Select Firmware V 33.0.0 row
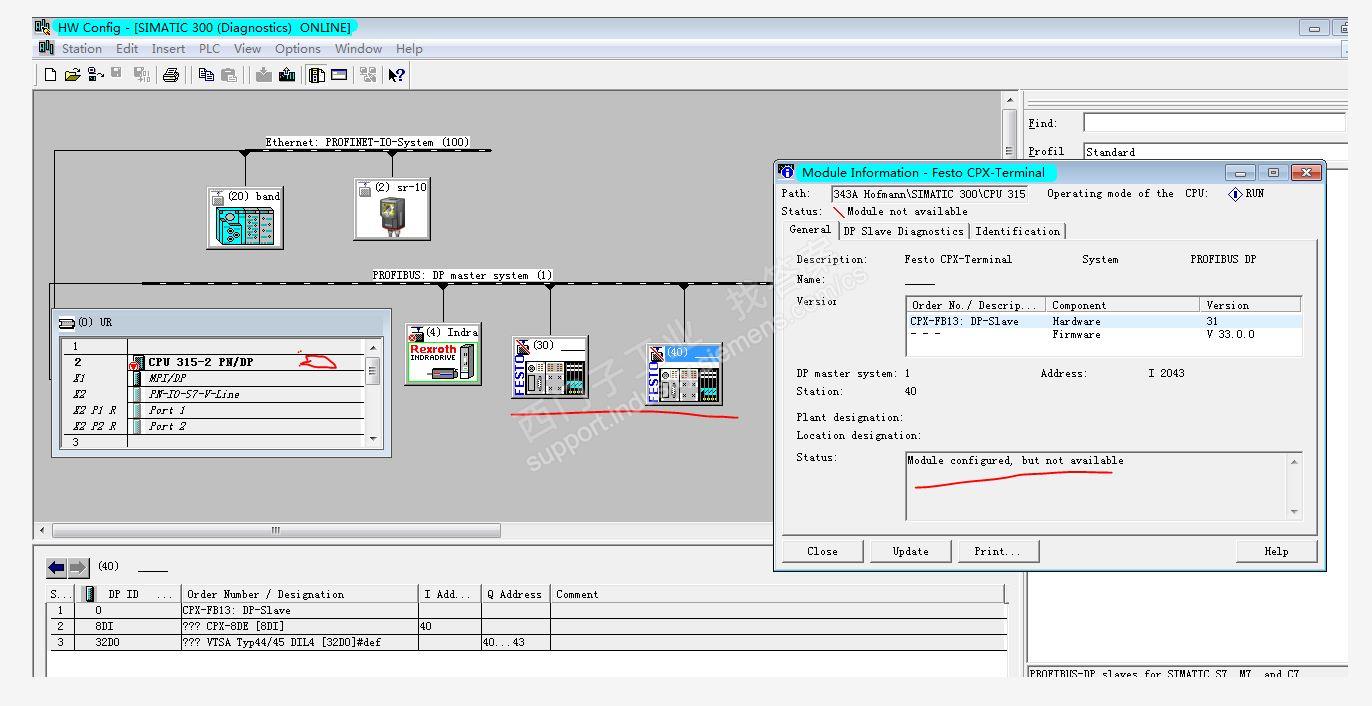Screen dimensions: 1372x706 point(1104,334)
